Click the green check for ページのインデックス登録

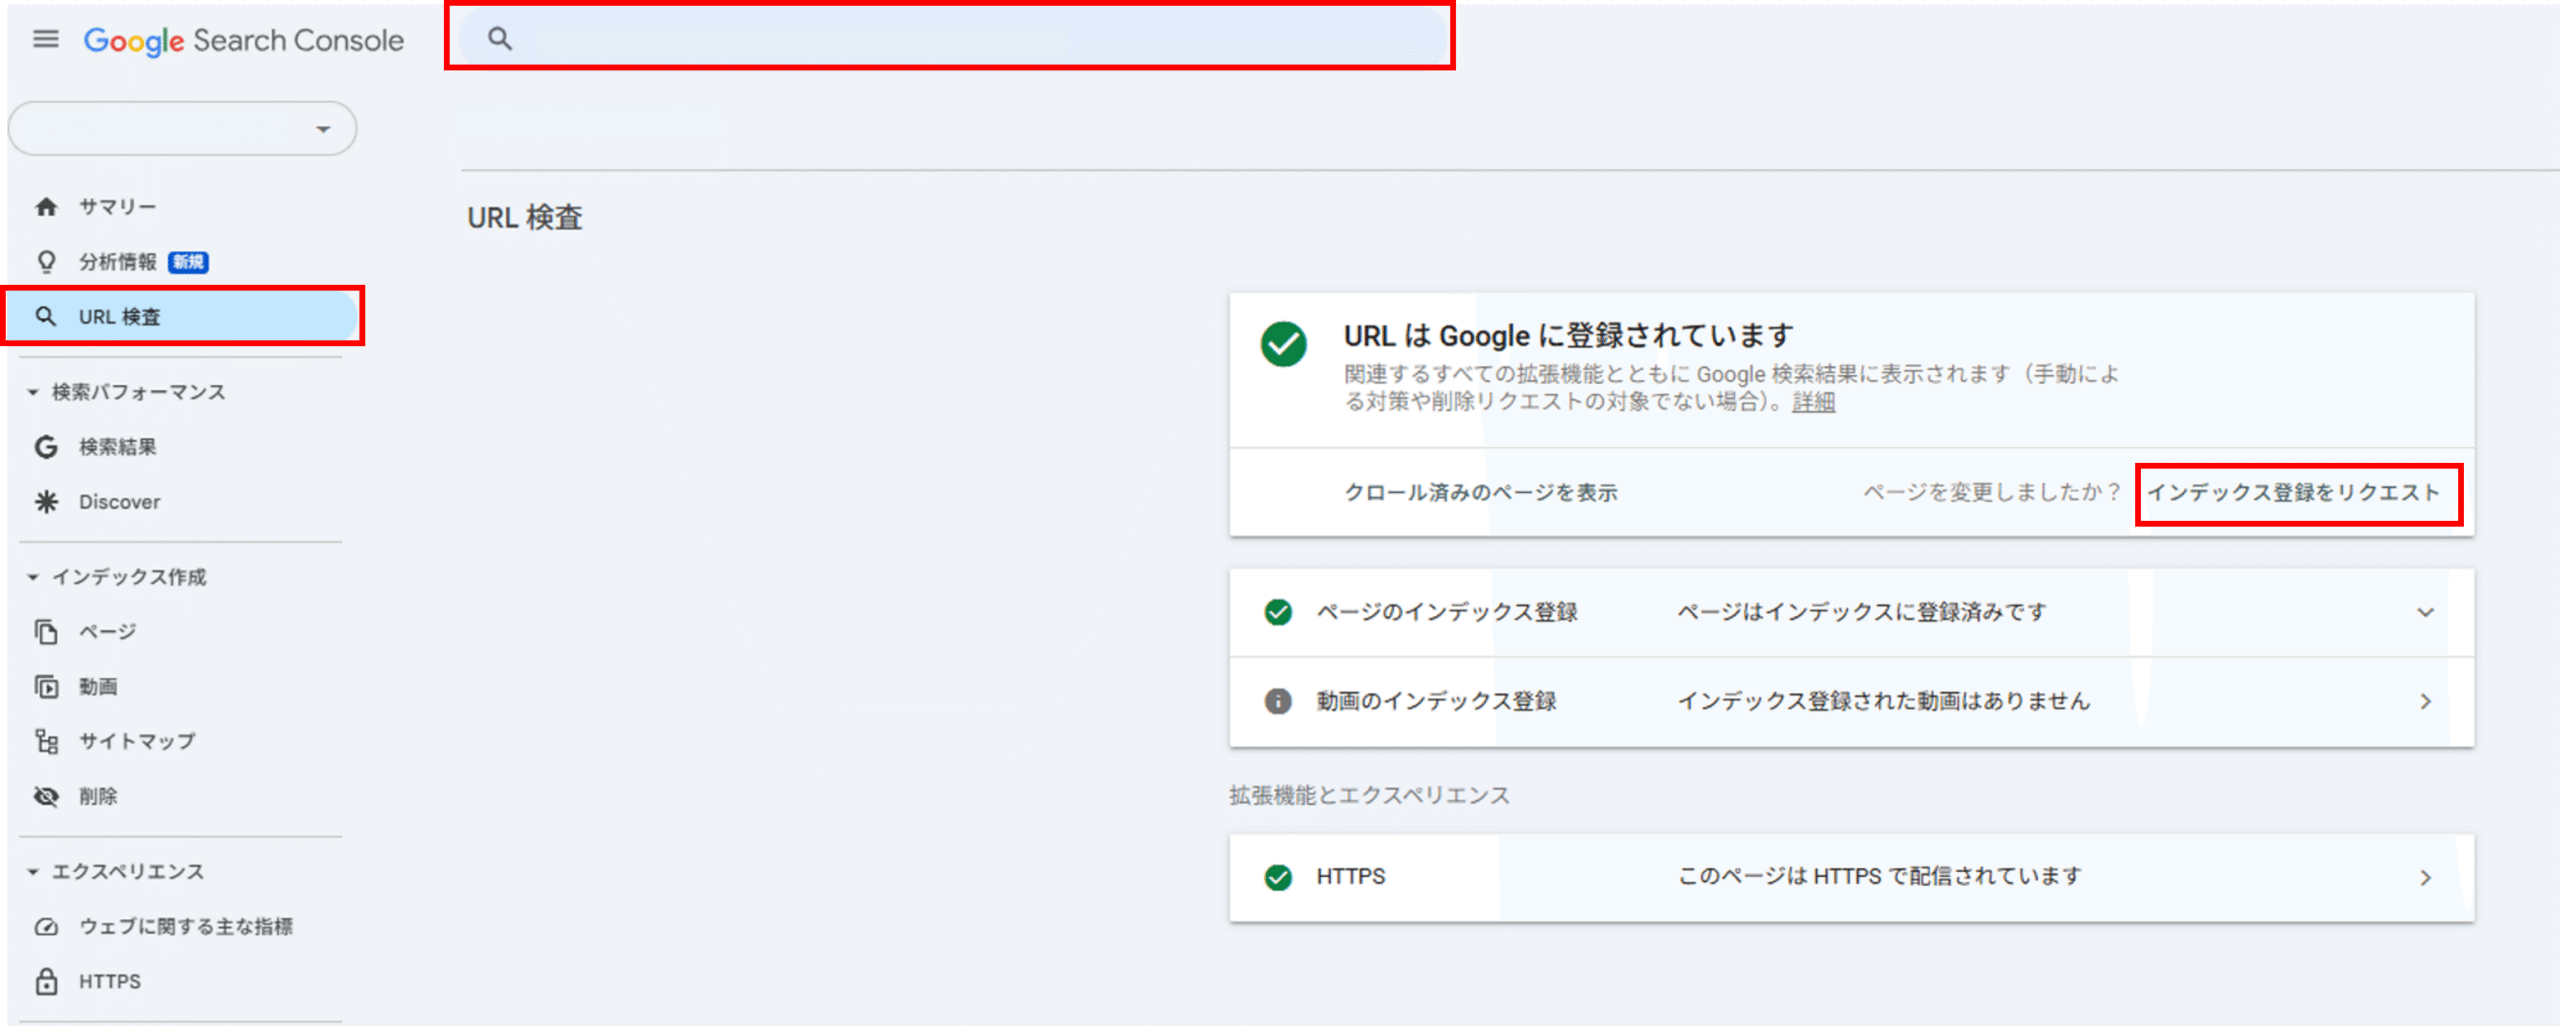point(1278,612)
